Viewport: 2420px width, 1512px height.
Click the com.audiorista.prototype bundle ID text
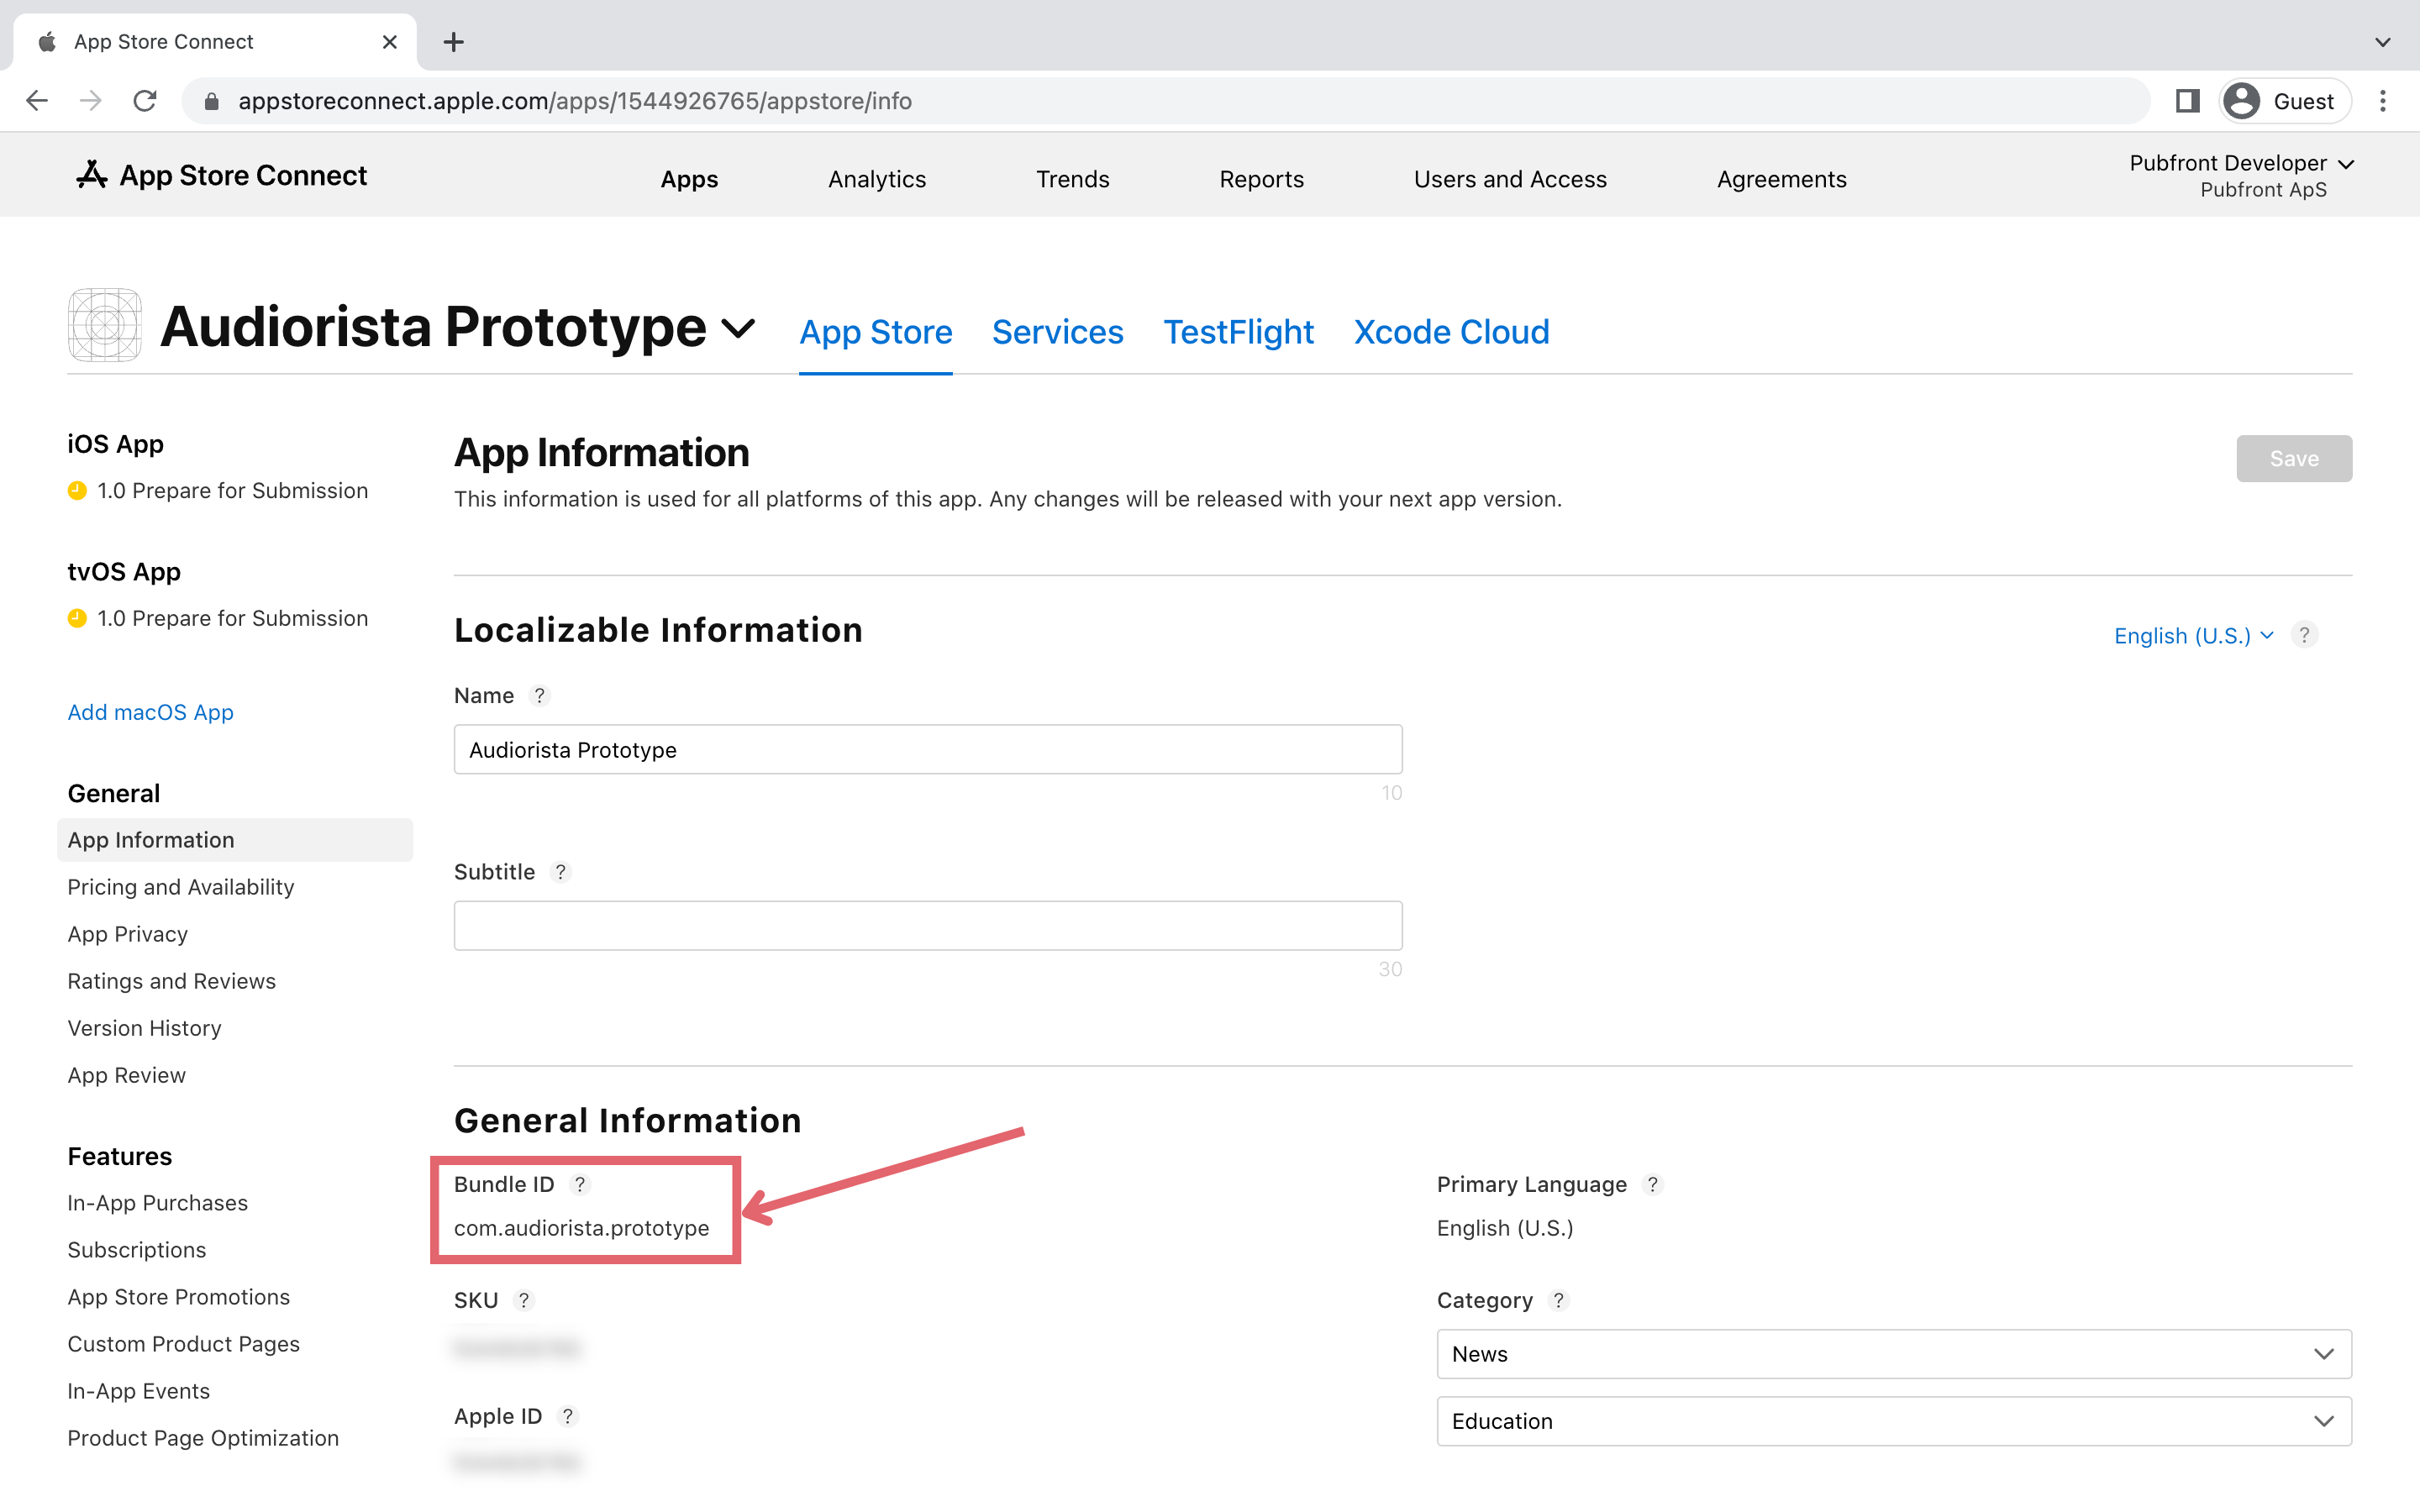pos(581,1228)
